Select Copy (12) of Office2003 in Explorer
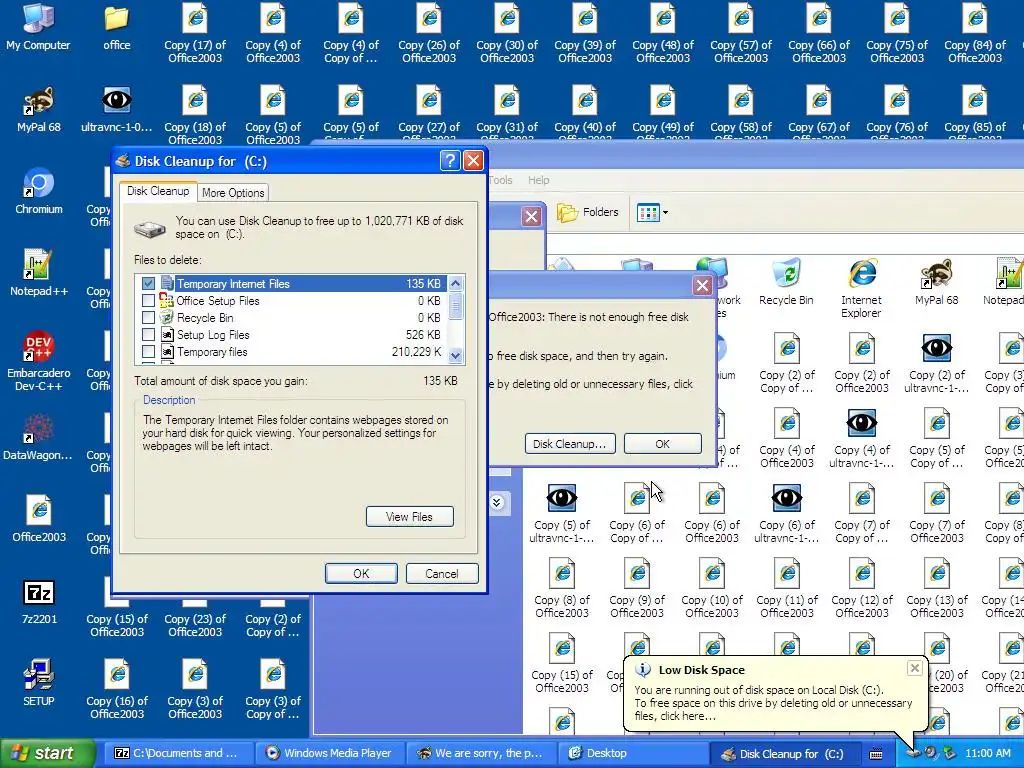Image resolution: width=1024 pixels, height=768 pixels. pyautogui.click(x=861, y=589)
